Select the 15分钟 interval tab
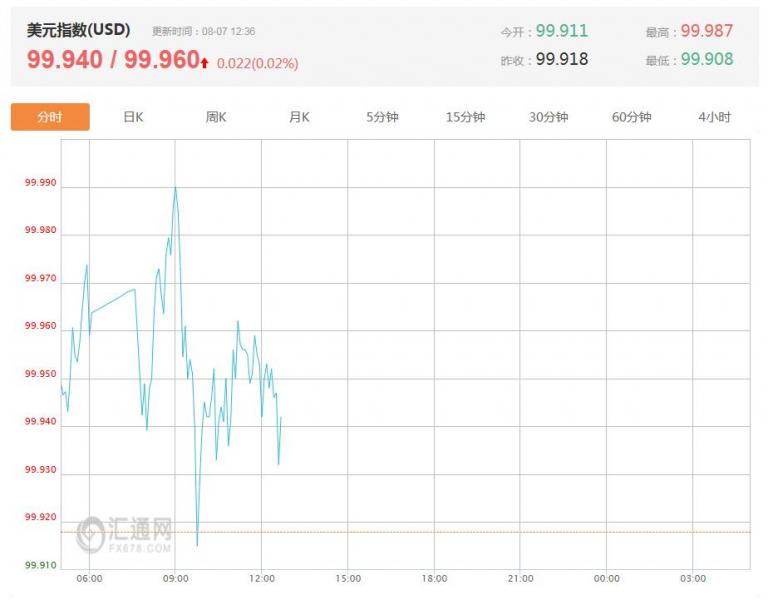 [x=465, y=117]
